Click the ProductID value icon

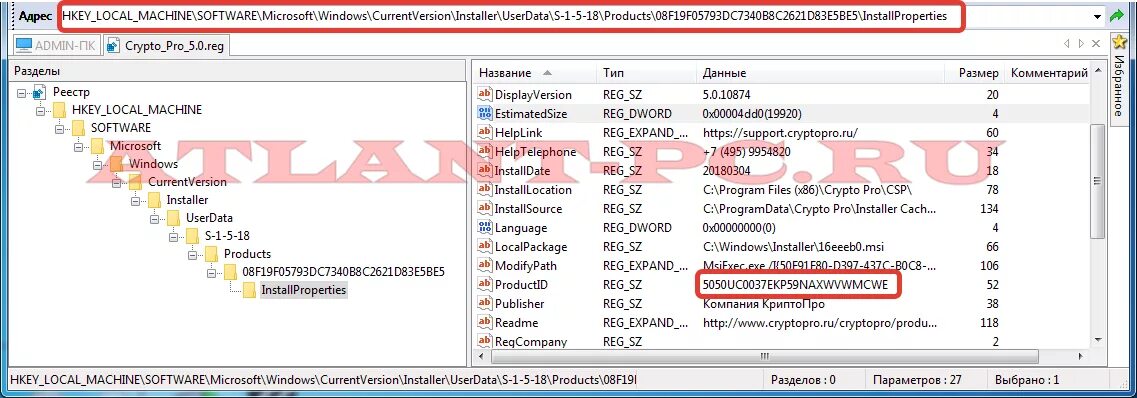(x=484, y=284)
